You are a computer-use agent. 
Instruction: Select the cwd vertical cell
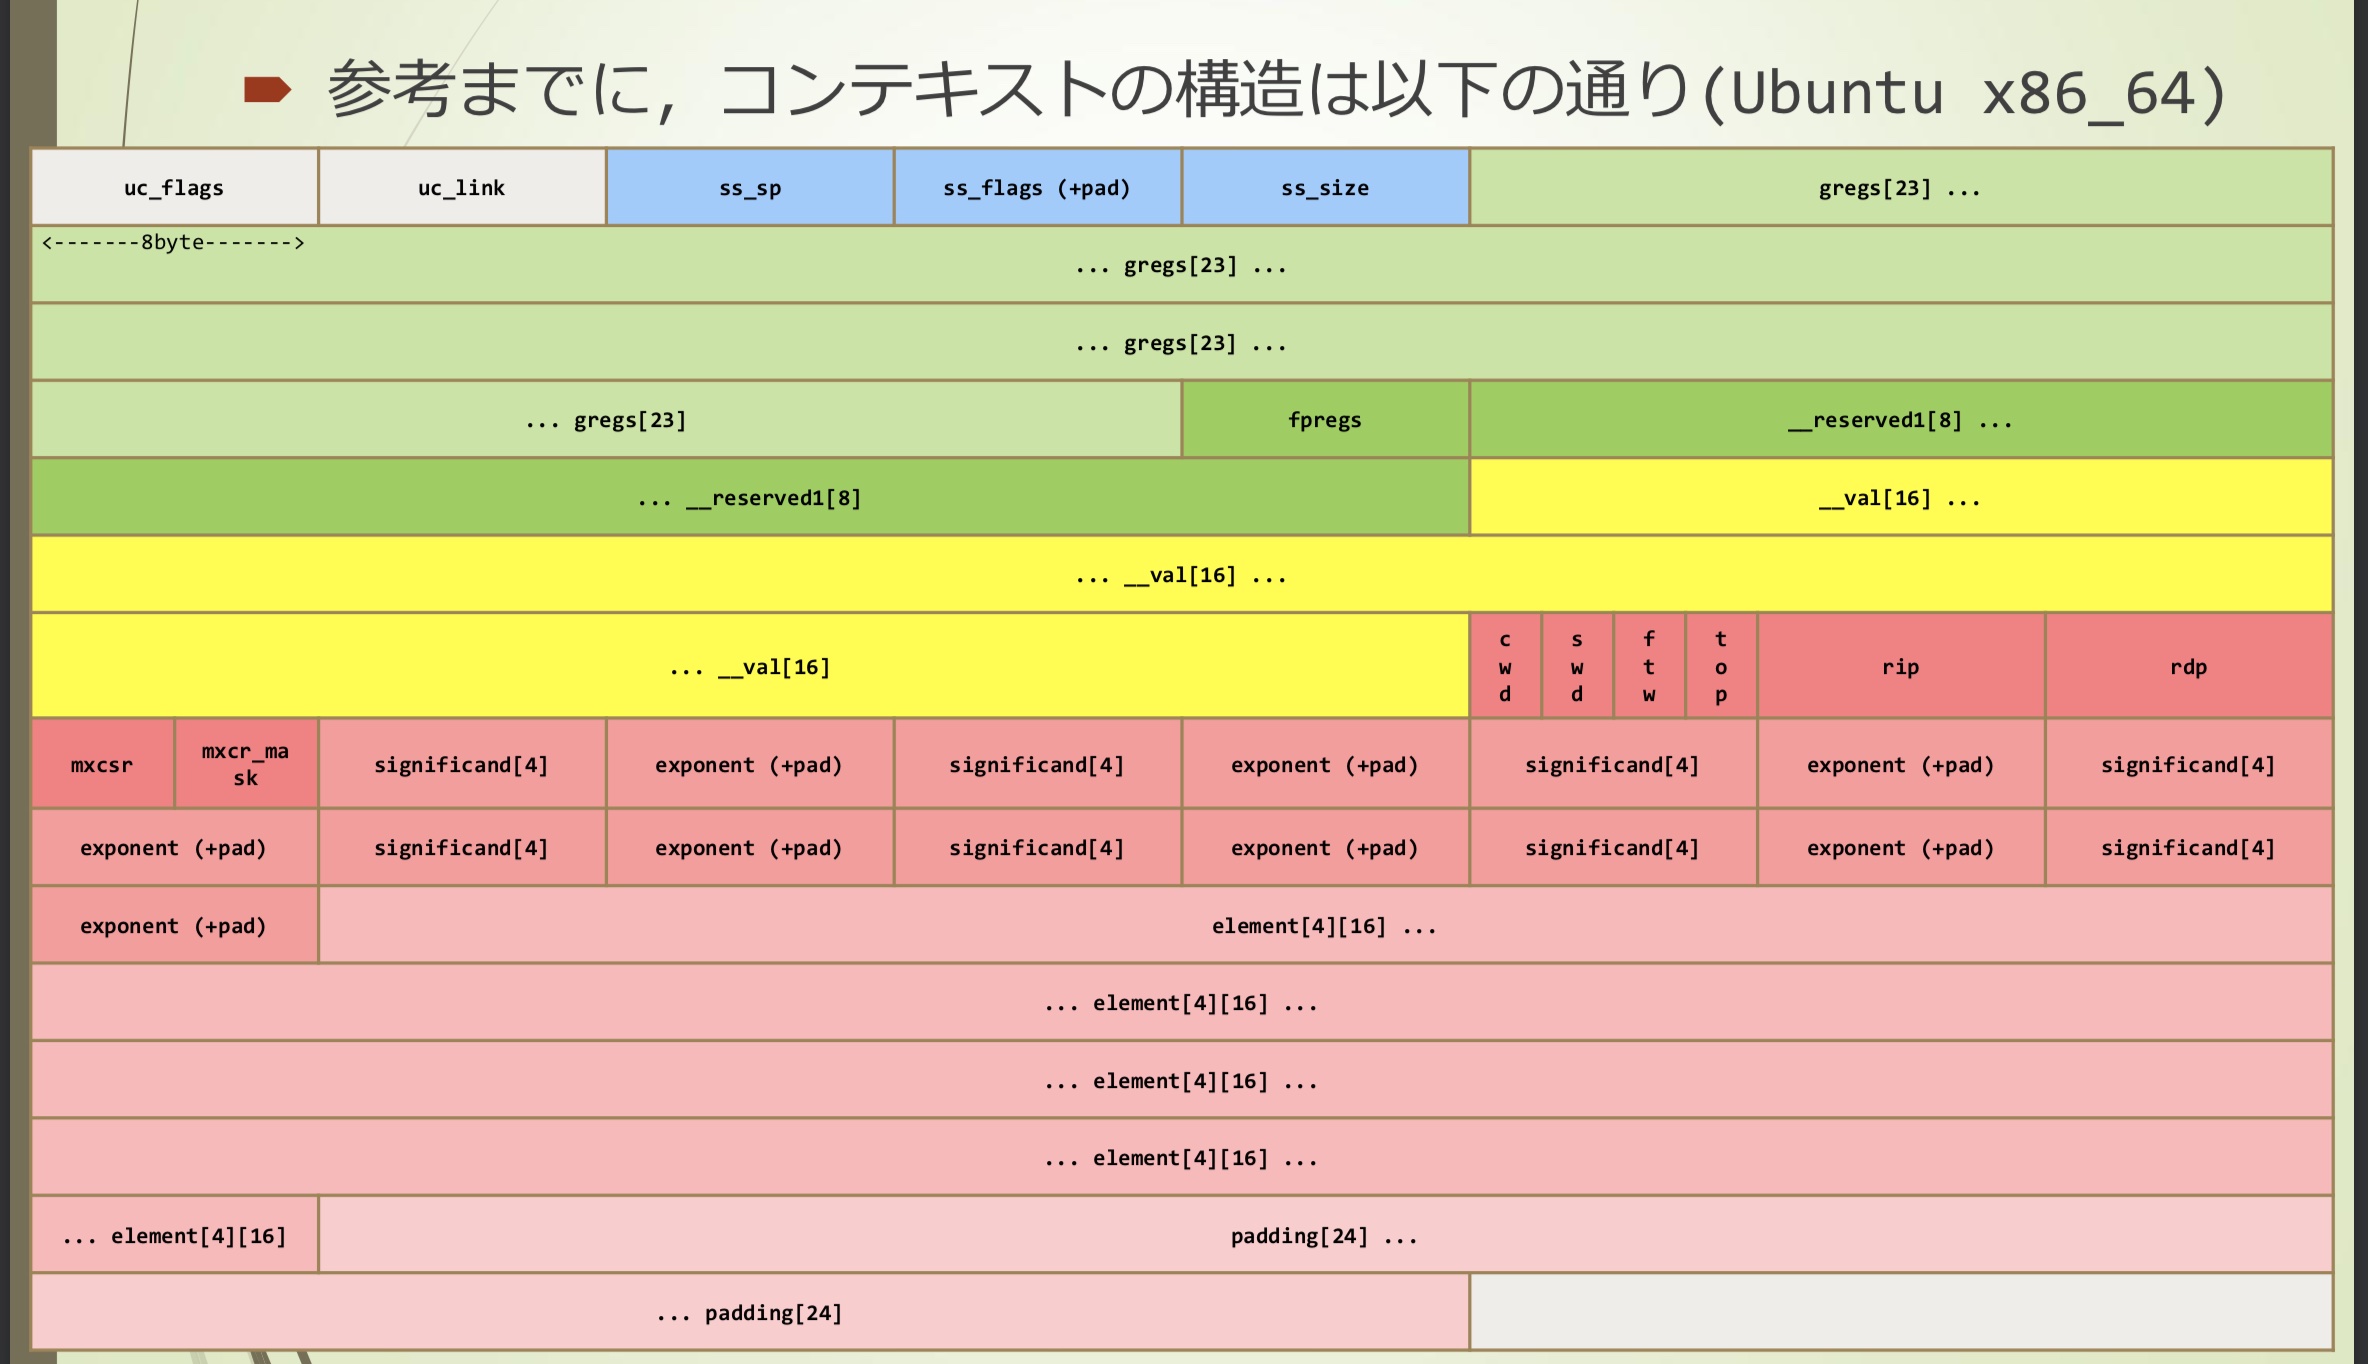click(1505, 667)
